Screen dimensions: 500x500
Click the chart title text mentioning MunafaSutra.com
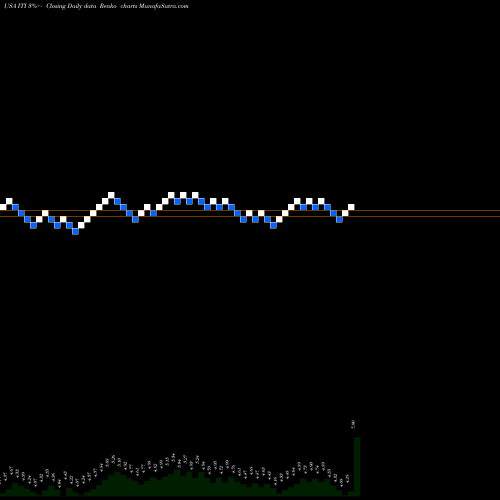click(x=96, y=6)
